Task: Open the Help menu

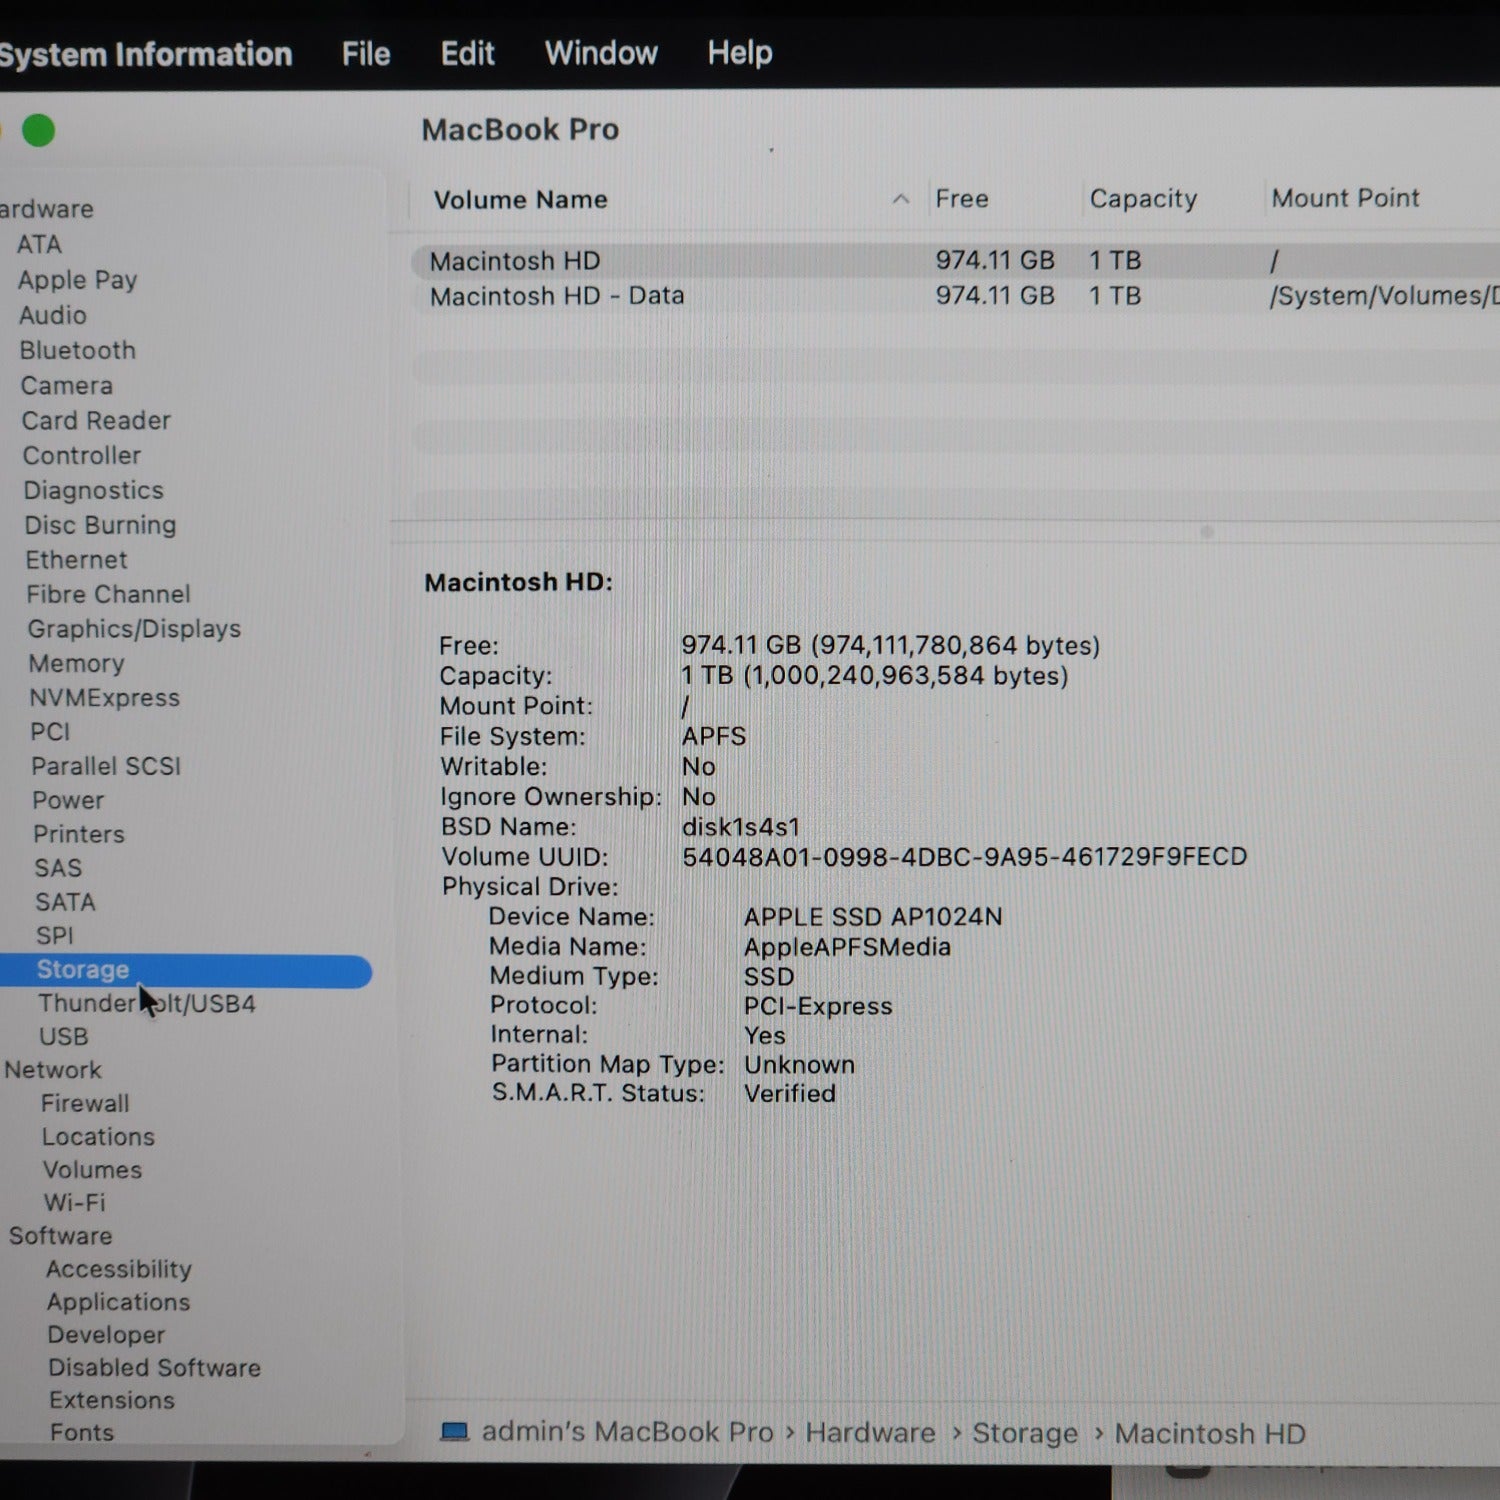Action: click(739, 52)
